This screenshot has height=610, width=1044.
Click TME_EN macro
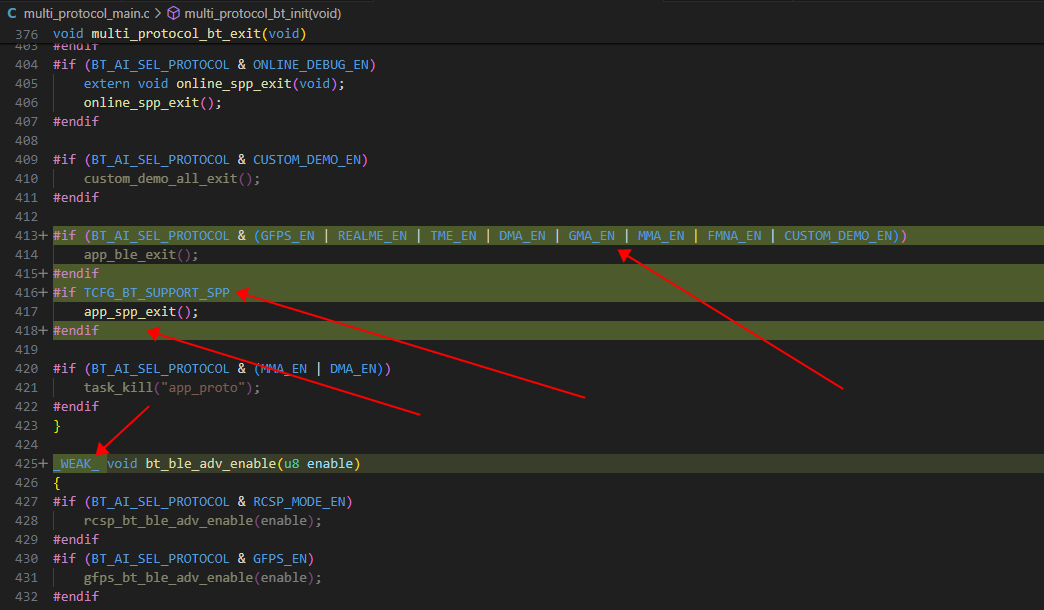coord(453,236)
